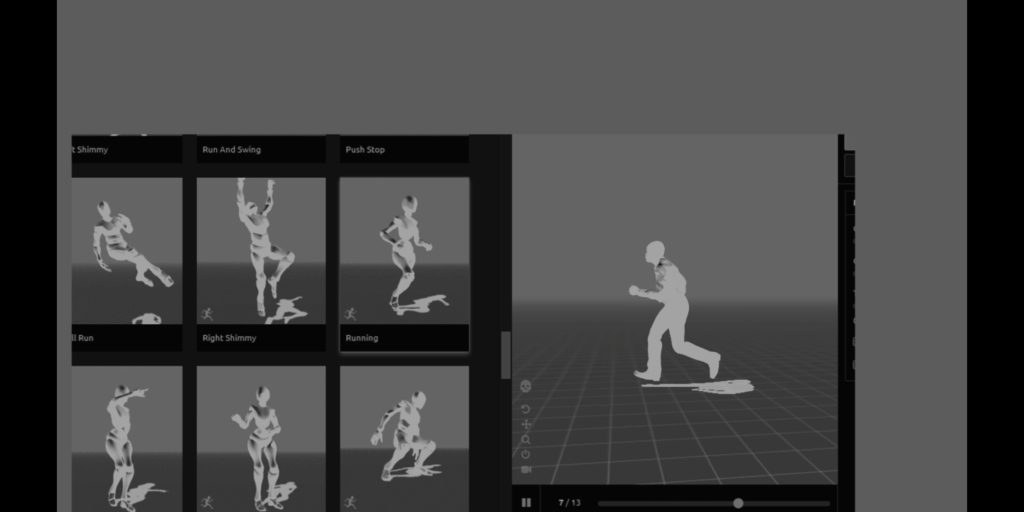Image resolution: width=1024 pixels, height=512 pixels.
Task: Select the Right Shimmy hanging-pose thumbnail
Action: pyautogui.click(x=261, y=250)
